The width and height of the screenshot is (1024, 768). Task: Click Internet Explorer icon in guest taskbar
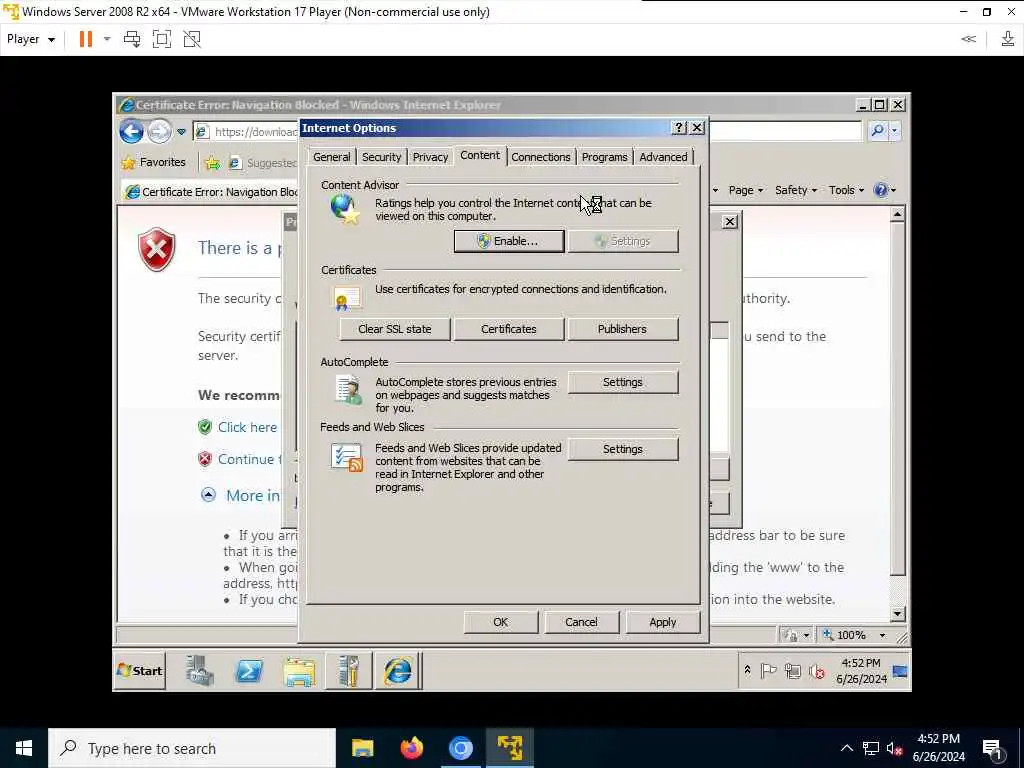pyautogui.click(x=398, y=671)
